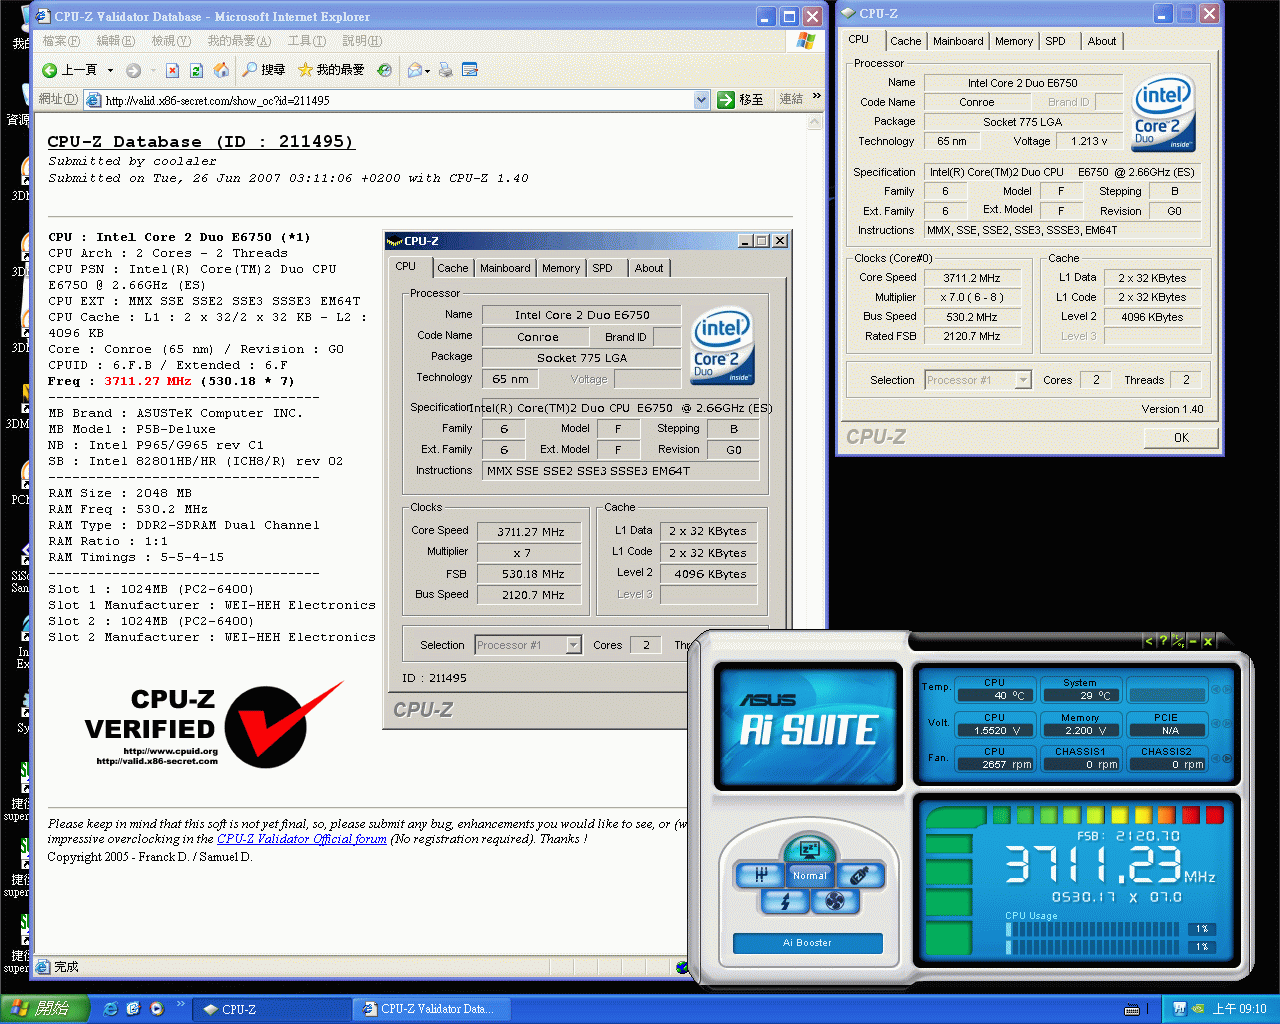
Task: Click 3711.2 MHz Core Speed value in CPU-Z
Action: (x=972, y=278)
